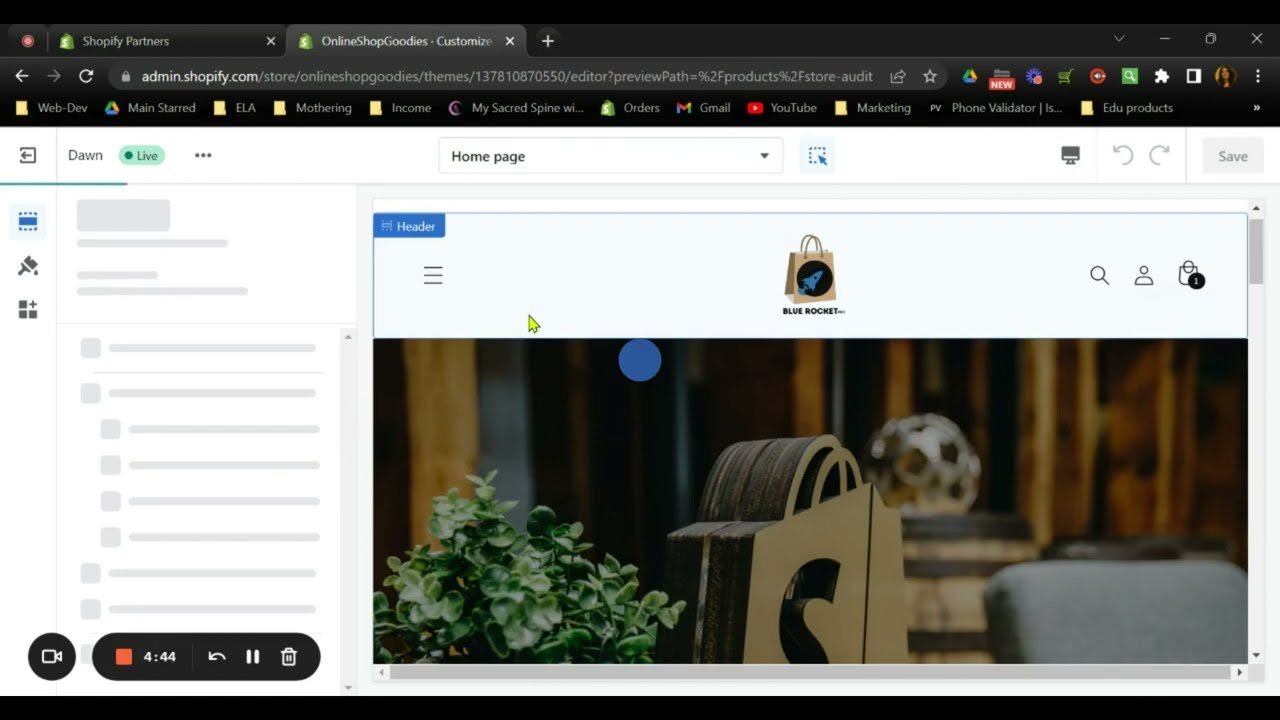Open the Mothering bookmark folder
The width and height of the screenshot is (1280, 720).
point(312,108)
